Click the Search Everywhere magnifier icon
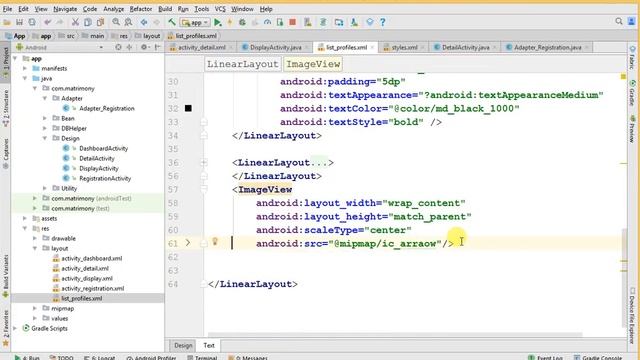640x360 pixels. coord(619,21)
